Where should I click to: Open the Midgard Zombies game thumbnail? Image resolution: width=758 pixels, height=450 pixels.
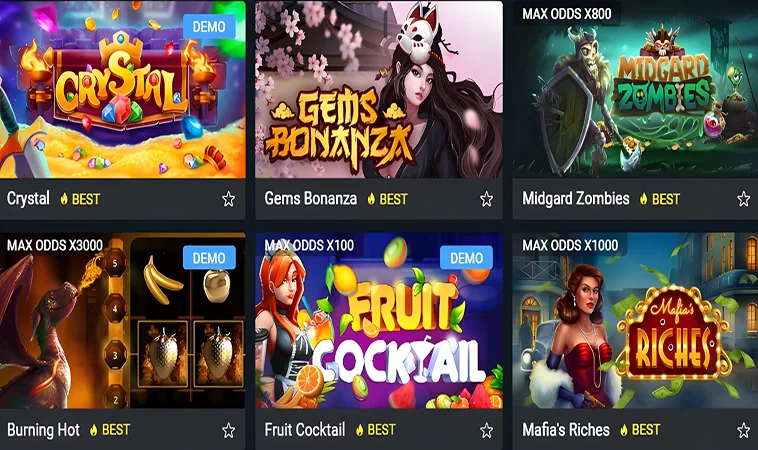click(635, 89)
